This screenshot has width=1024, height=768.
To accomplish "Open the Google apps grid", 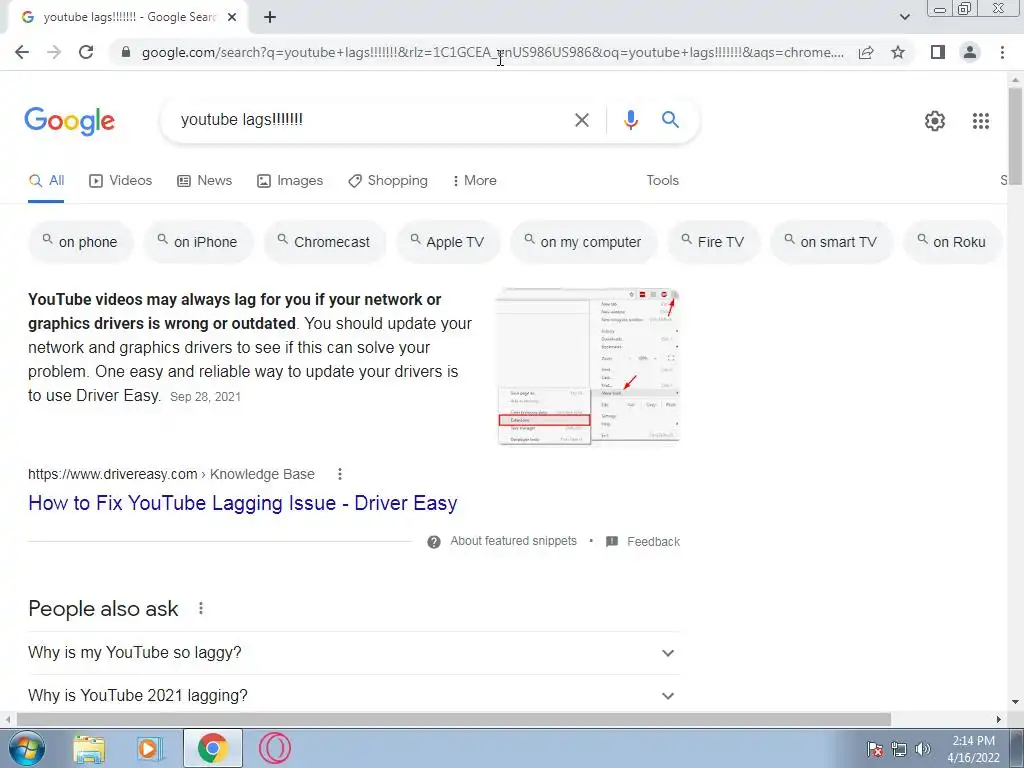I will (980, 121).
